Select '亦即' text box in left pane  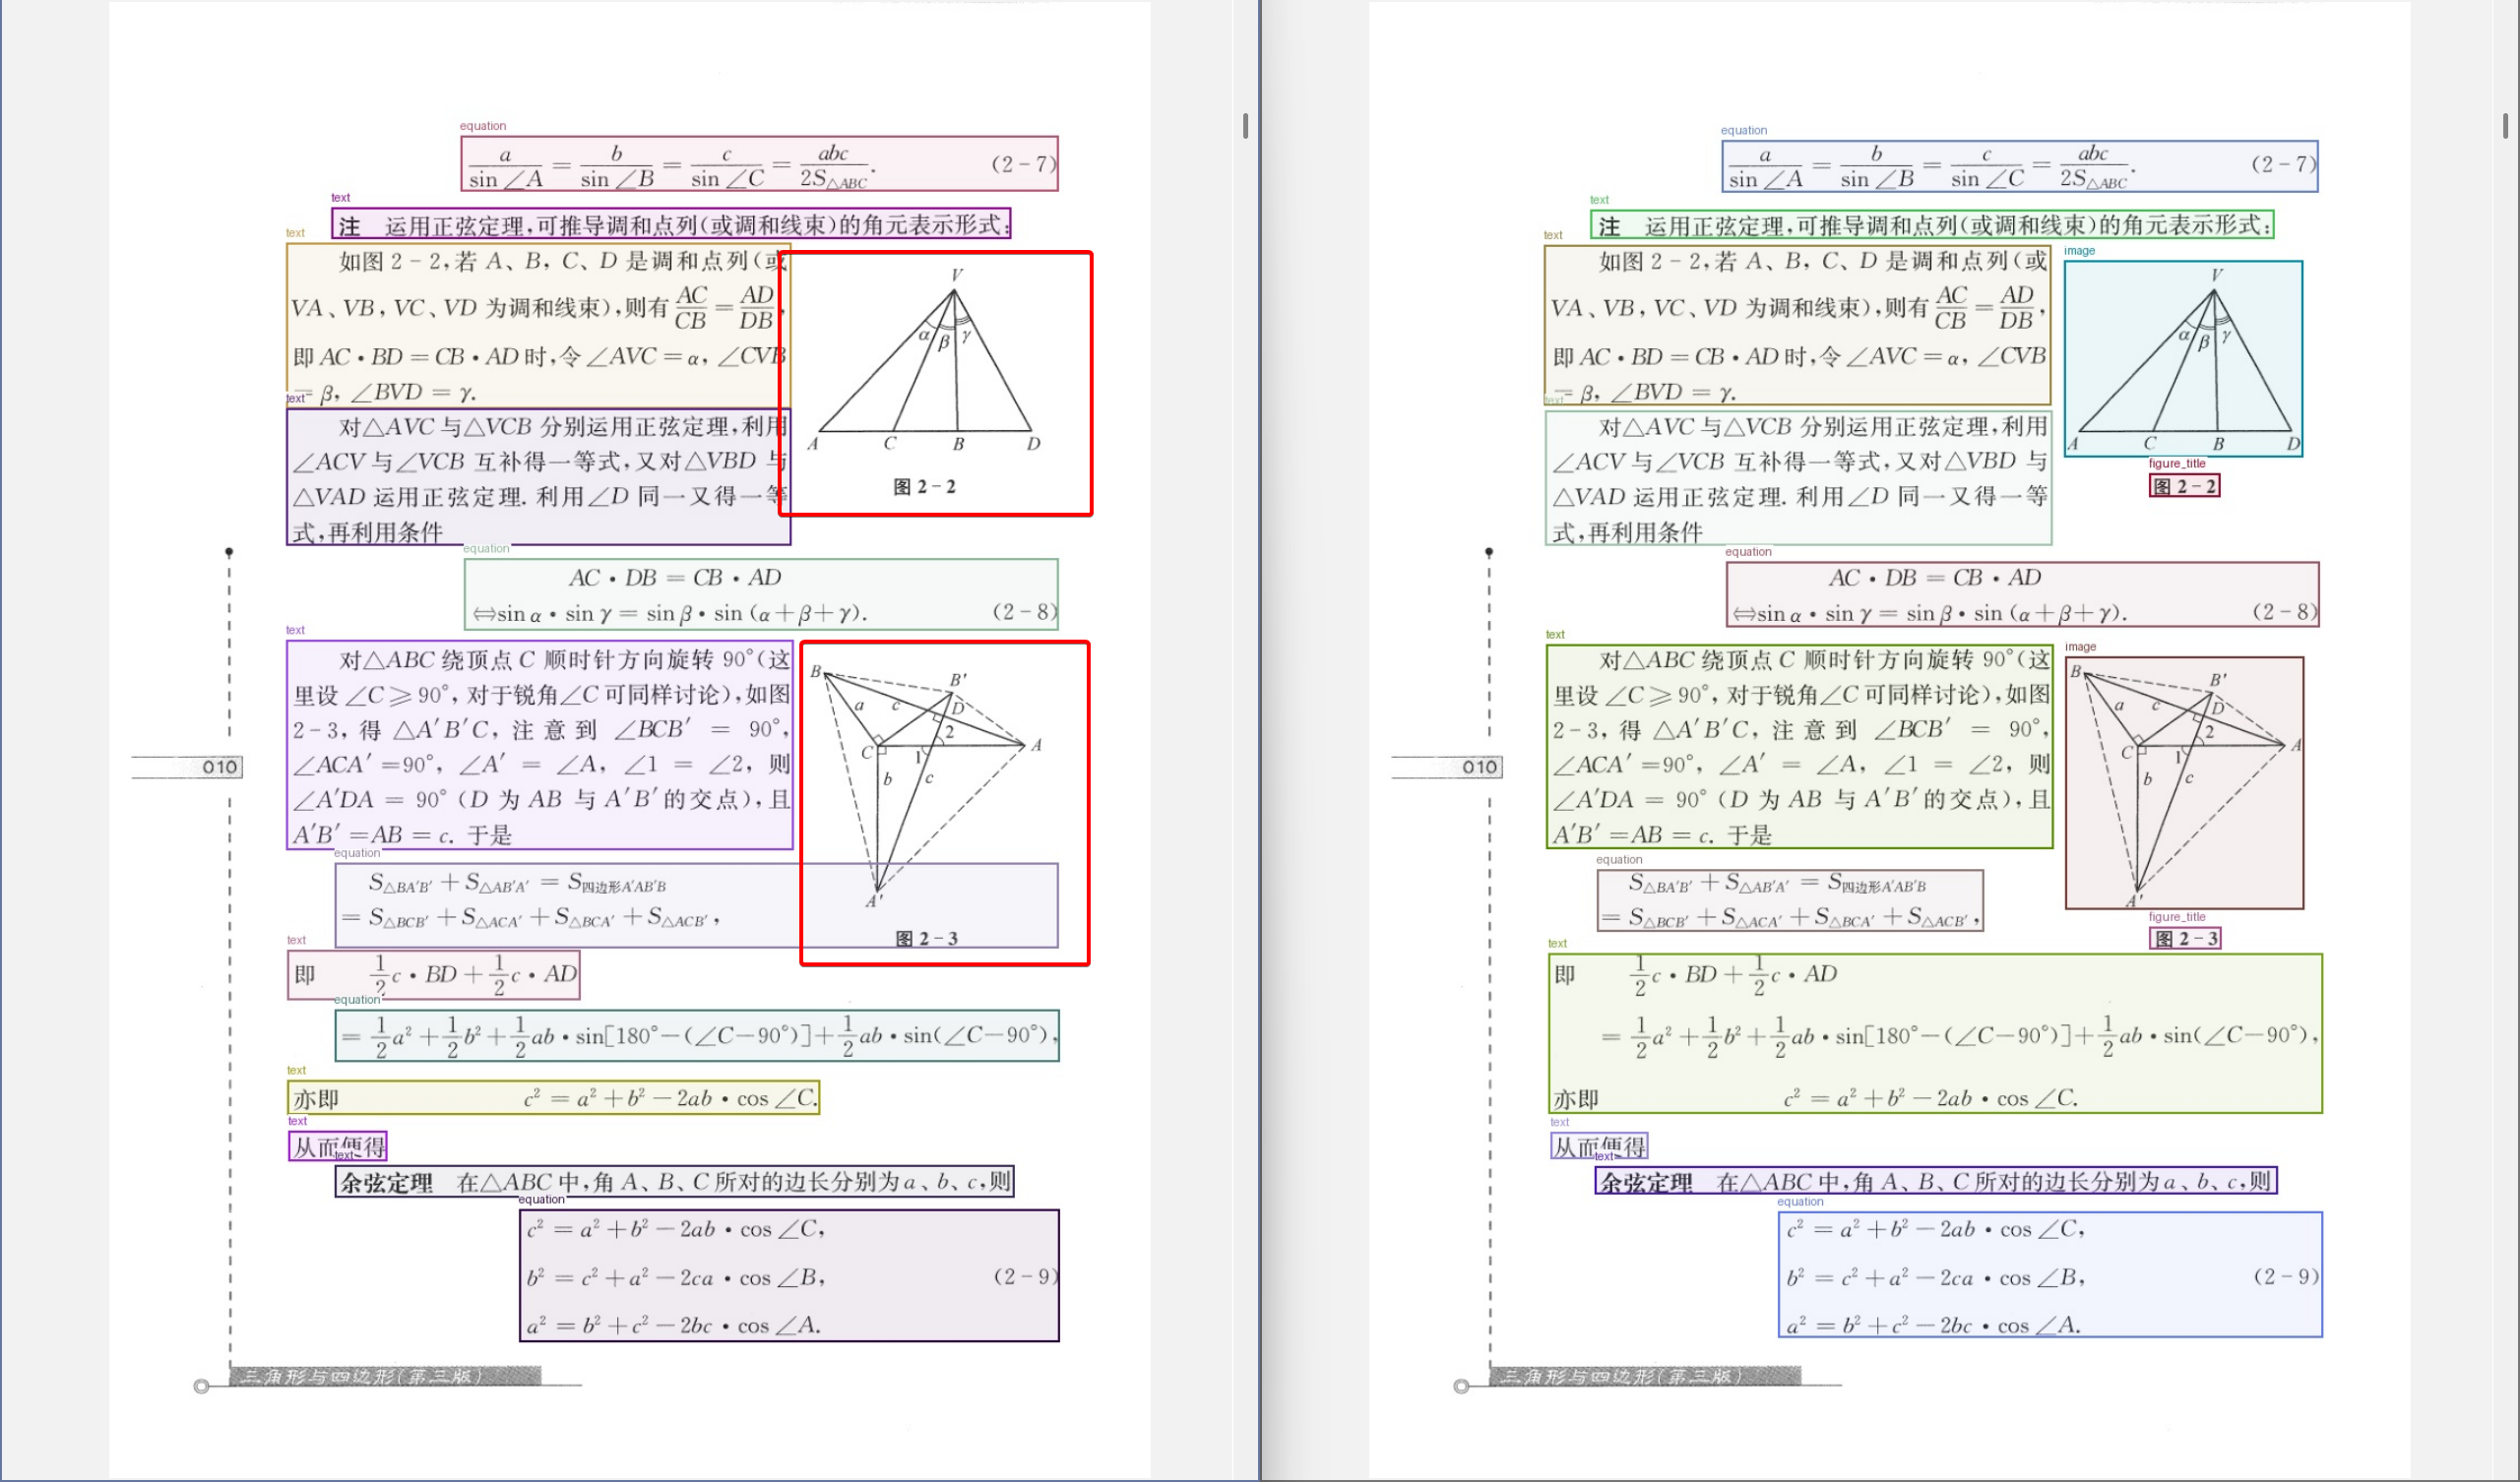point(552,1098)
